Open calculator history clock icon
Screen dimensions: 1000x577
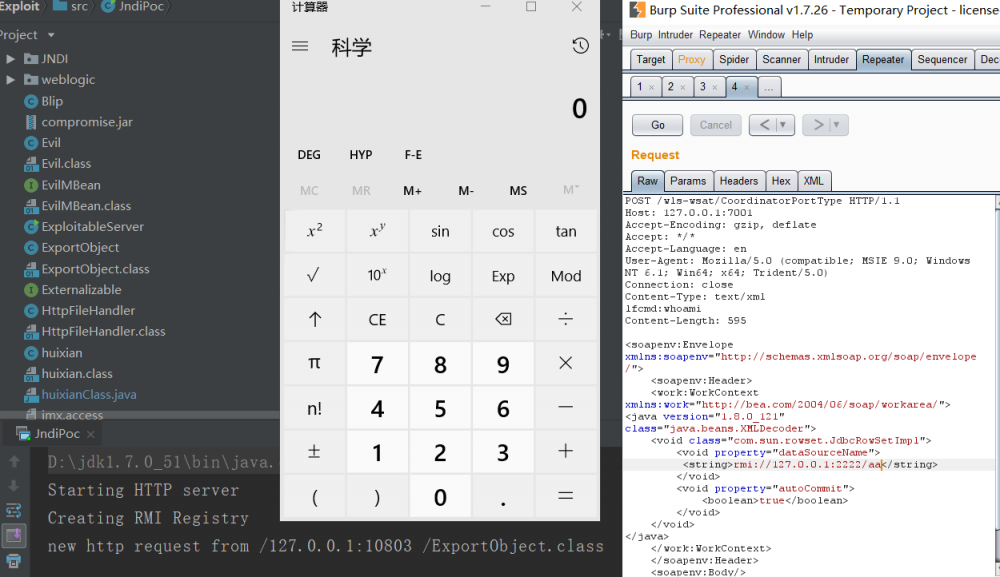580,46
